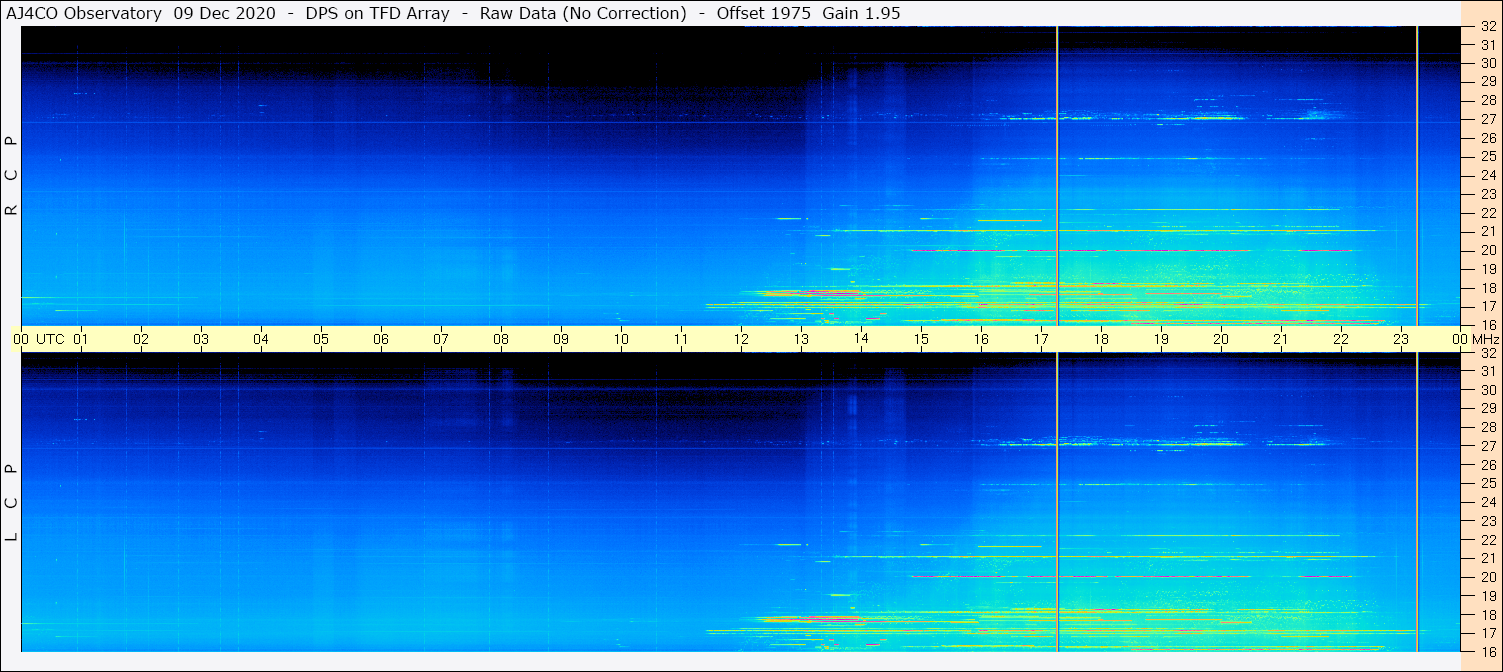Select the 15 hour tick label

(921, 339)
